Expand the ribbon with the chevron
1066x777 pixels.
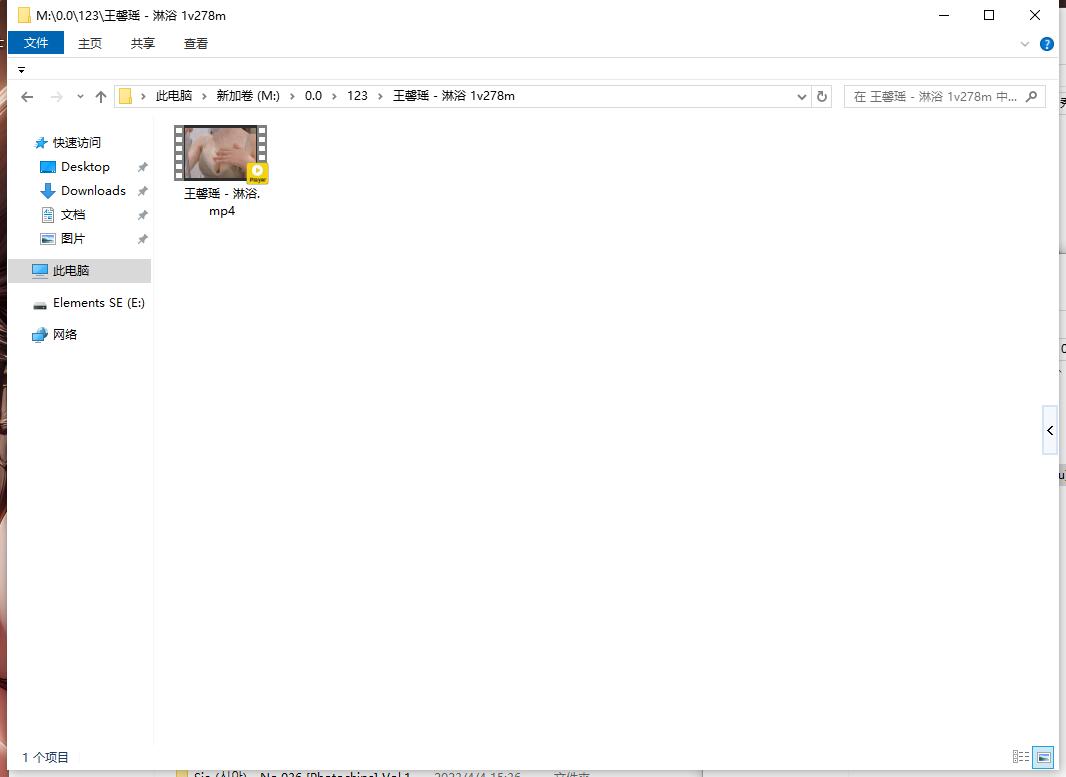[1024, 44]
